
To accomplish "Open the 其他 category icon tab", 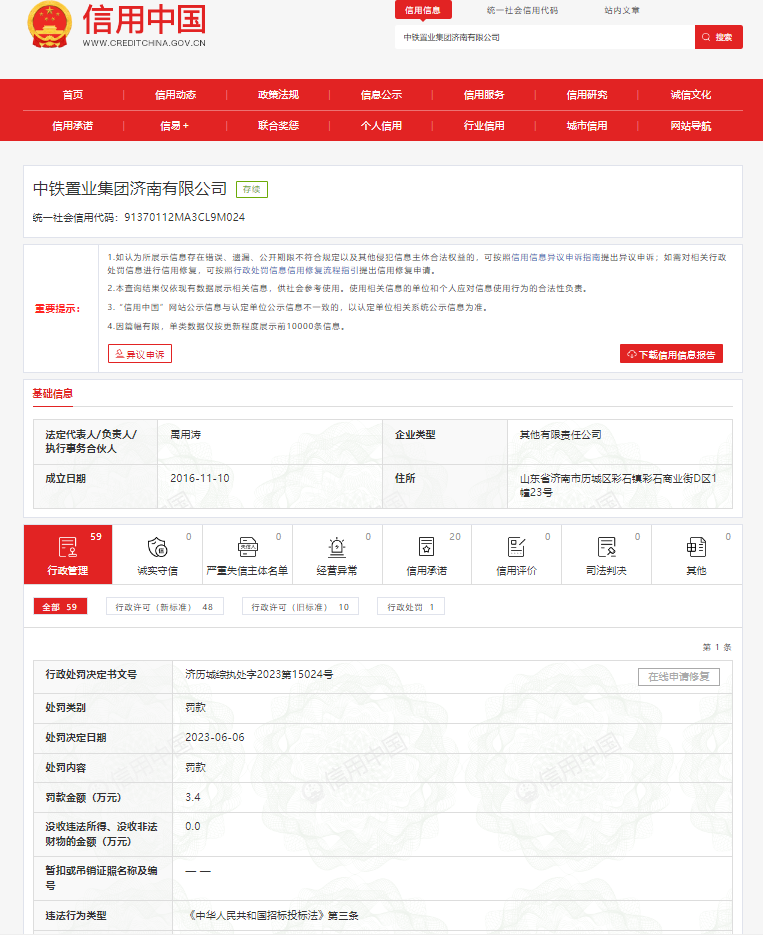I will pyautogui.click(x=696, y=555).
